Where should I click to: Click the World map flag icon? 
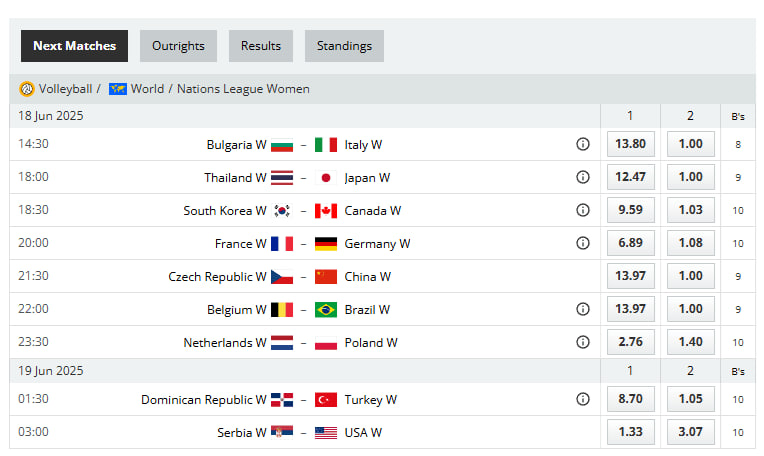(117, 89)
